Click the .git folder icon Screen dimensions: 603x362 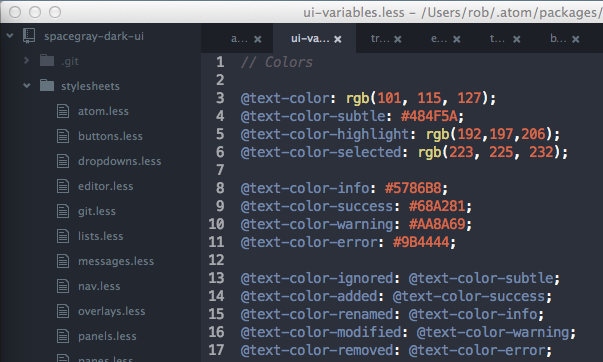tap(47, 60)
